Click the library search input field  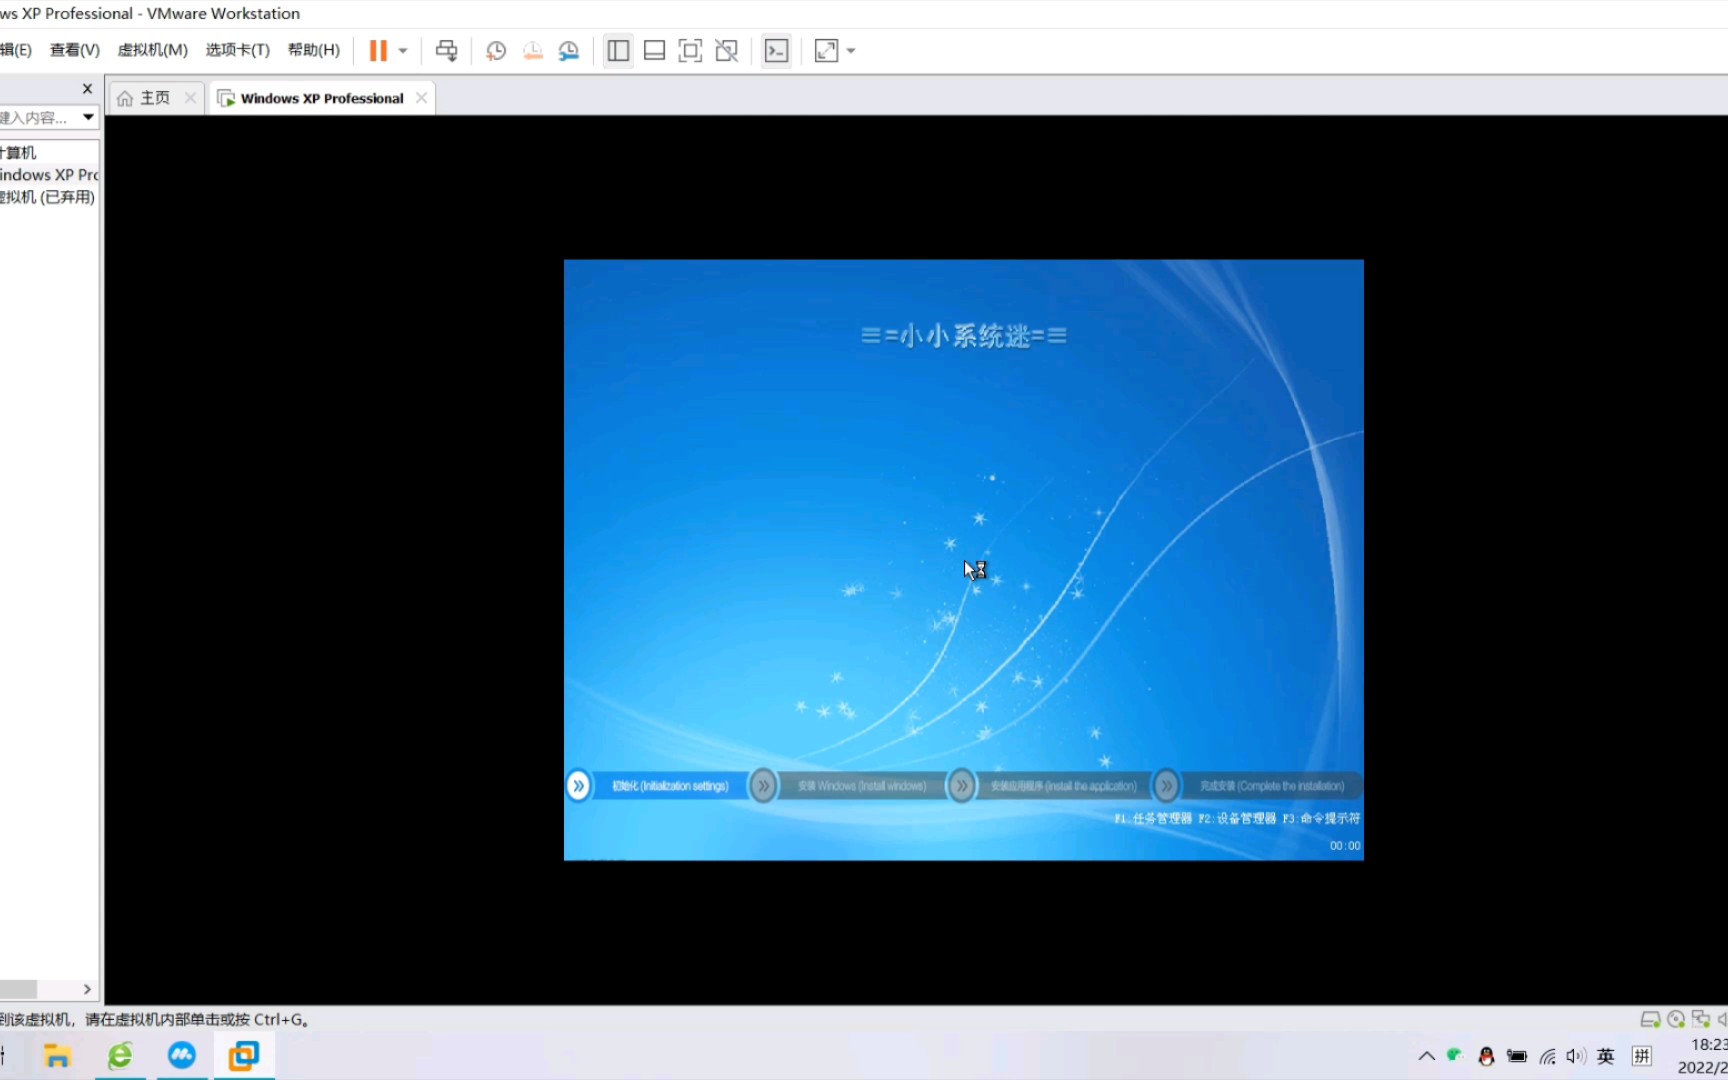[x=38, y=118]
